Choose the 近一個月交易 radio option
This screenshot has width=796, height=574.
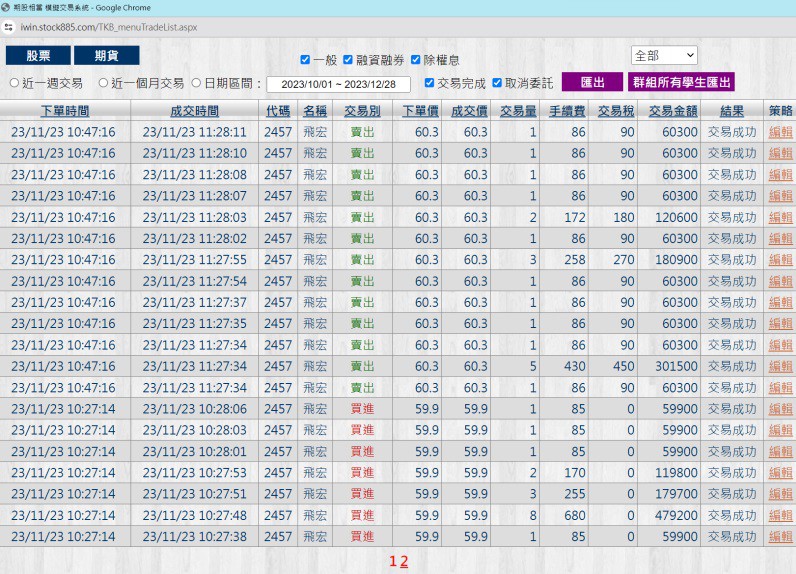pyautogui.click(x=103, y=83)
